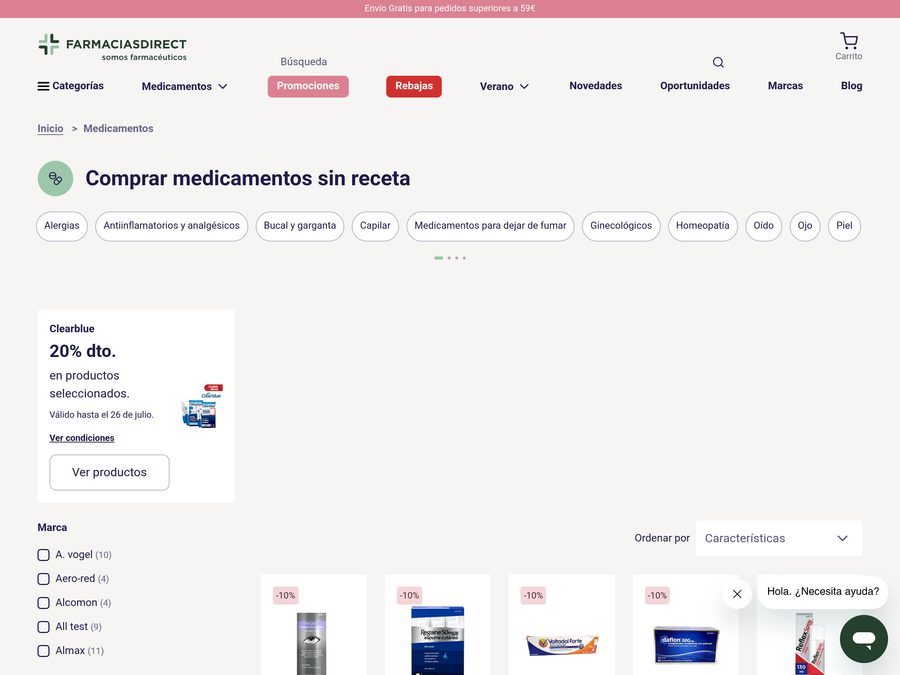Click the green pills category icon
Image resolution: width=900 pixels, height=675 pixels.
[x=56, y=179]
